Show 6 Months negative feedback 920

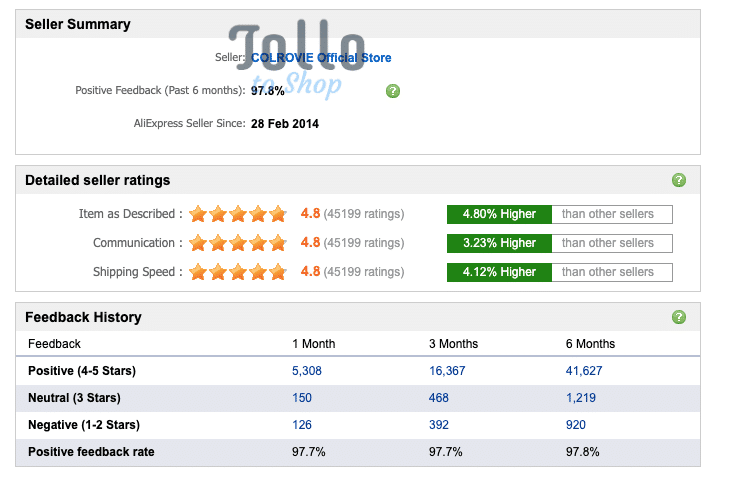tap(575, 425)
